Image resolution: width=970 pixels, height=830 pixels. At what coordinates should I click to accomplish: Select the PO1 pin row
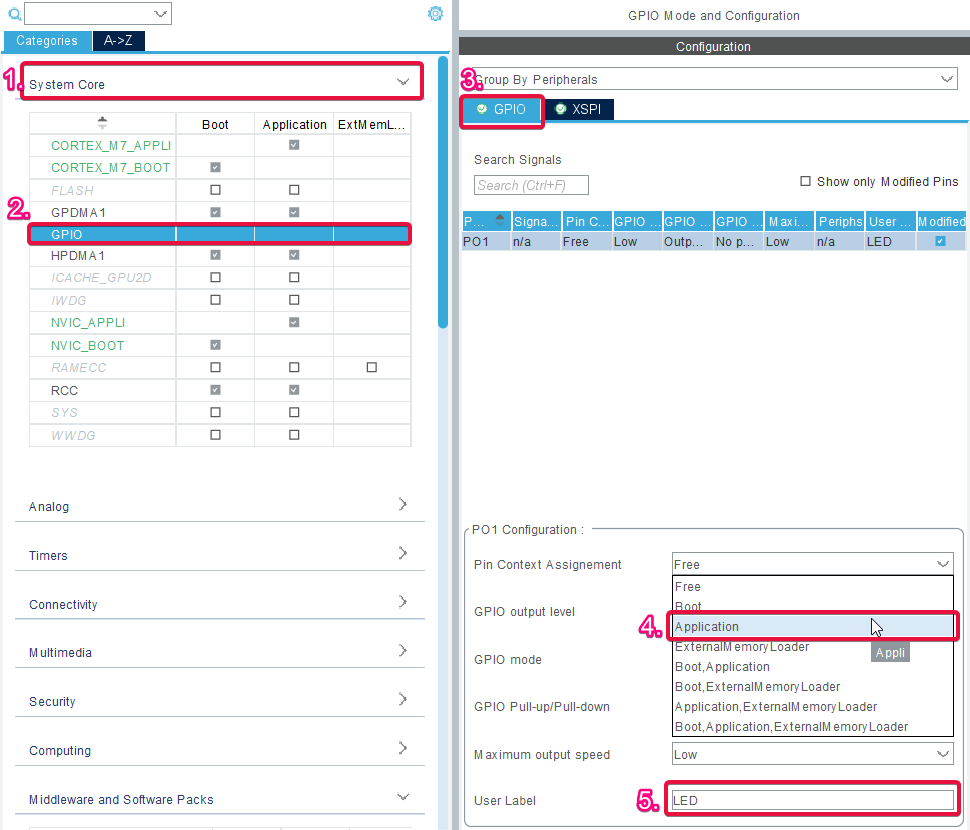(x=714, y=241)
